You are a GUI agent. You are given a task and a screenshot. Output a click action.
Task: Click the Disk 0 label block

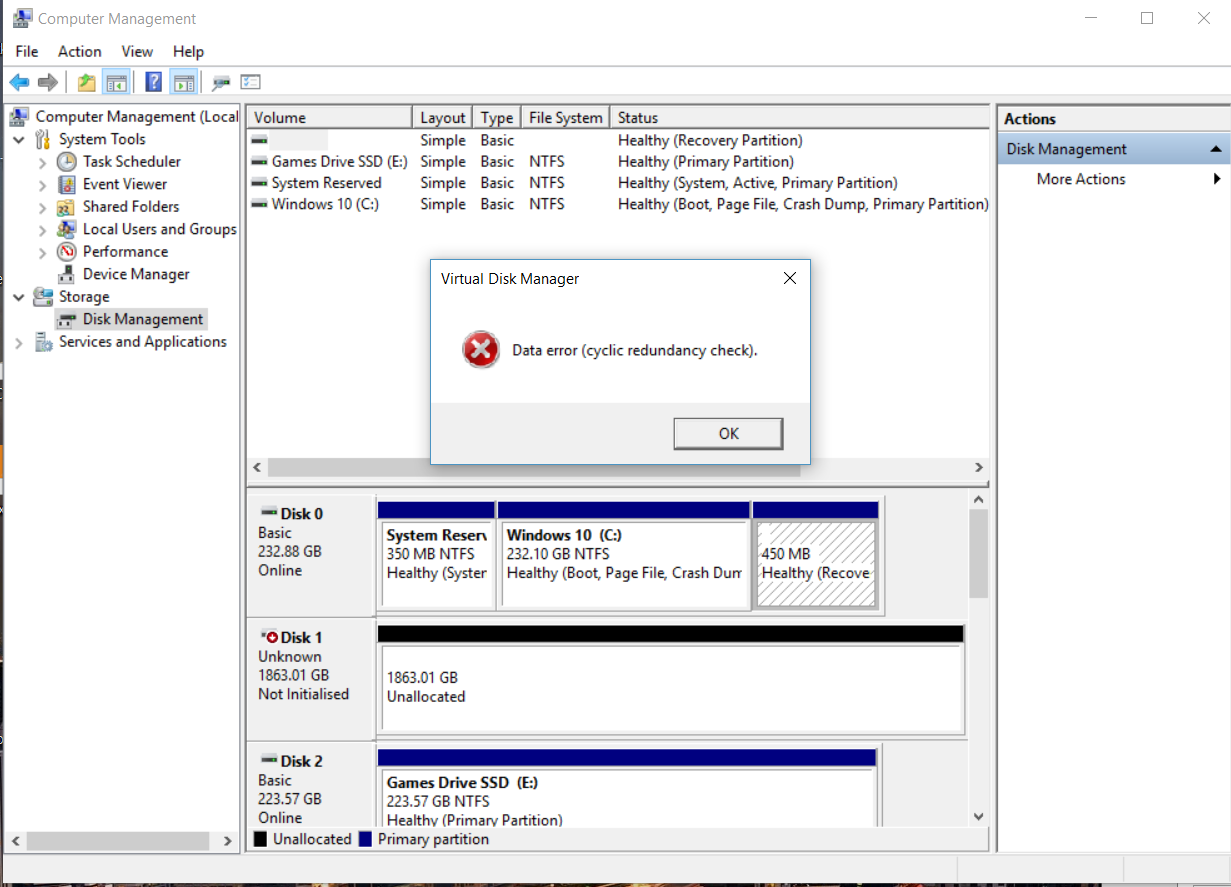310,555
